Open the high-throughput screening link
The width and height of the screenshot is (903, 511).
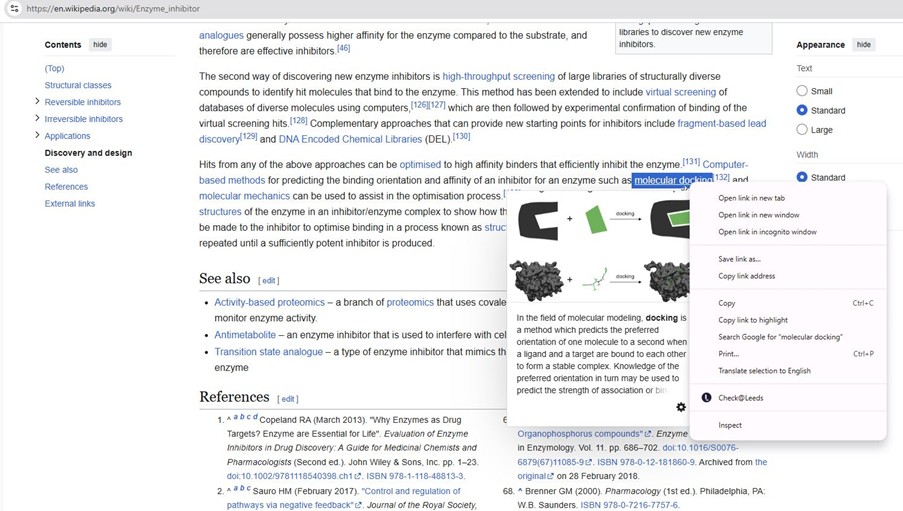click(498, 76)
